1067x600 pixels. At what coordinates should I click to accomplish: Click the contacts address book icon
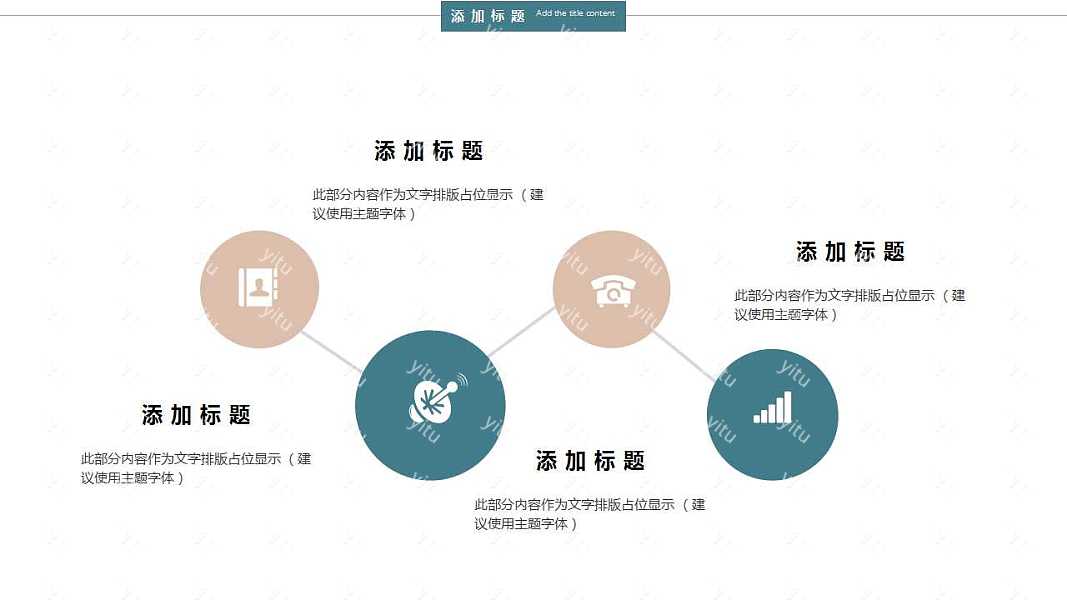point(258,288)
